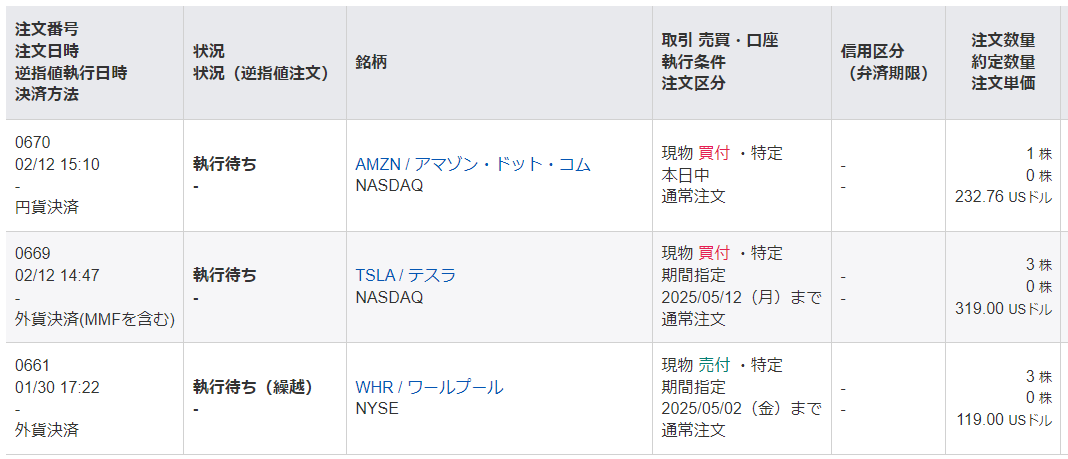Select 執行待ち status of the Amazon order

click(x=224, y=164)
